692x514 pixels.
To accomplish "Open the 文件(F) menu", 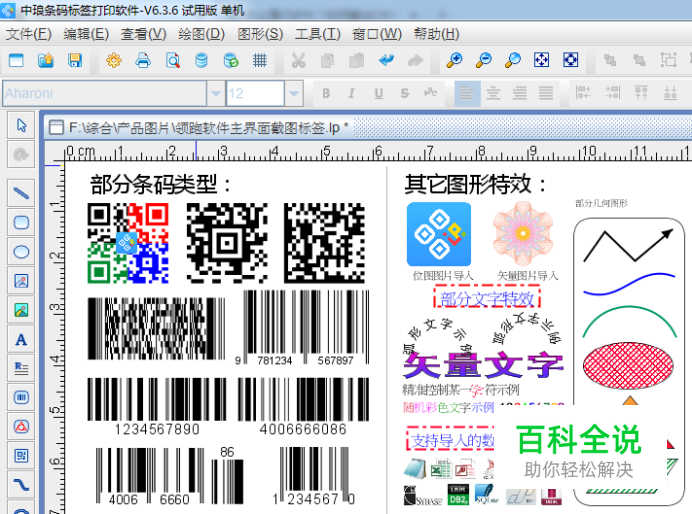I will coord(28,34).
